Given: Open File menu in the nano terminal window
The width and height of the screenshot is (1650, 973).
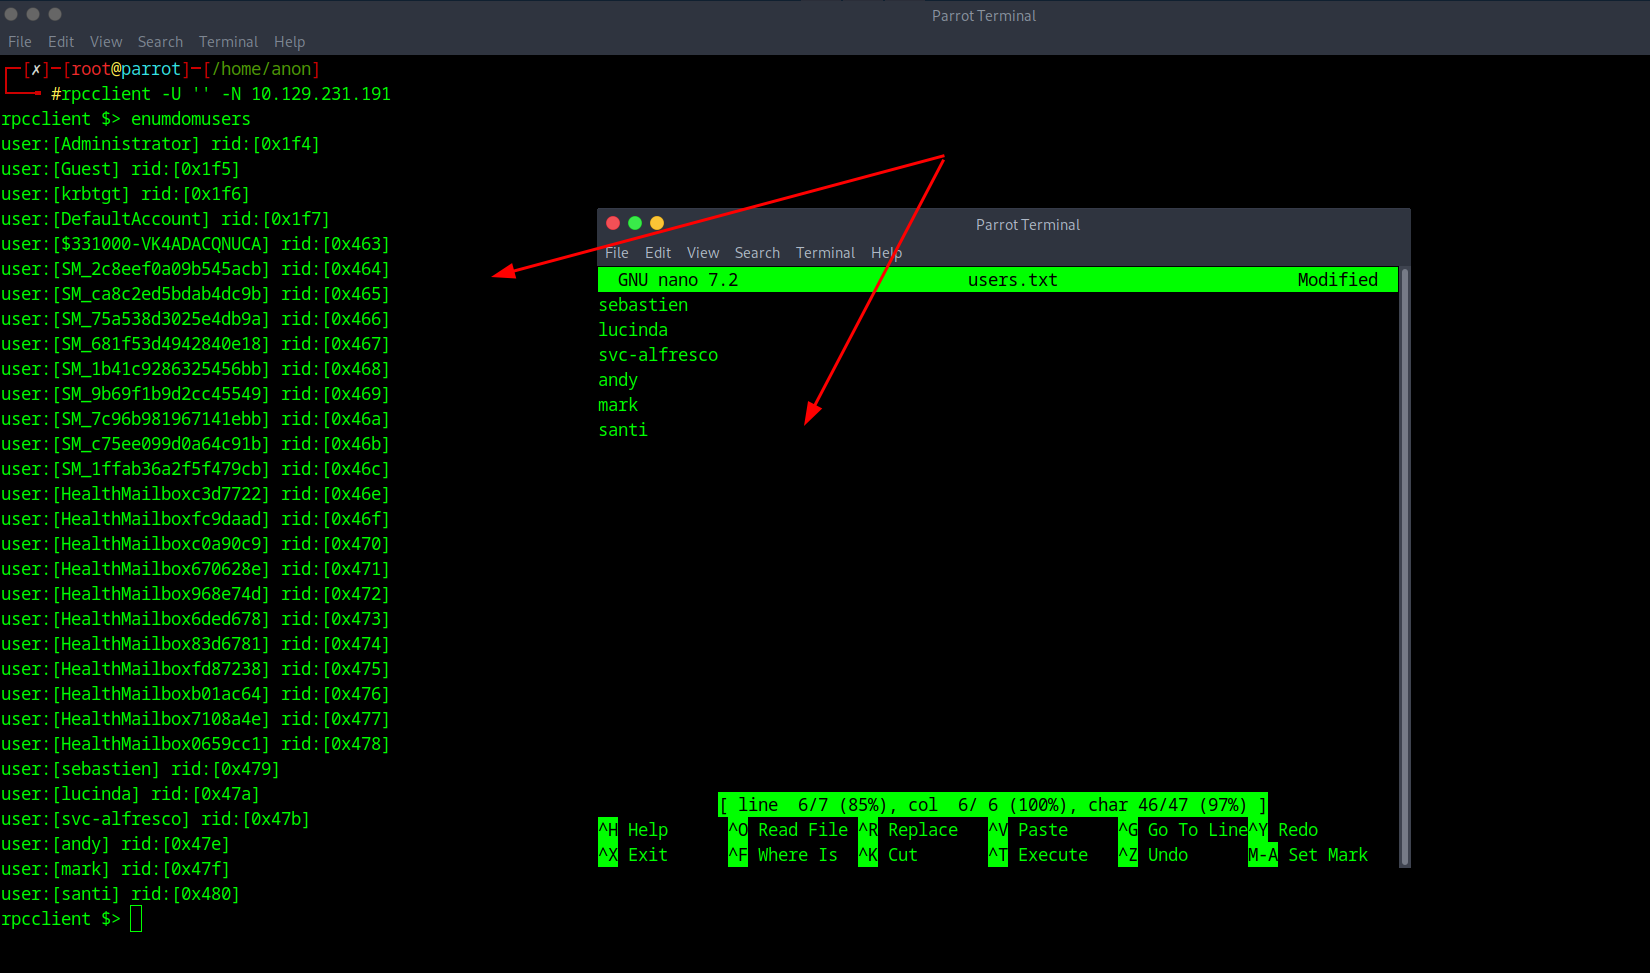Looking at the screenshot, I should tap(617, 253).
